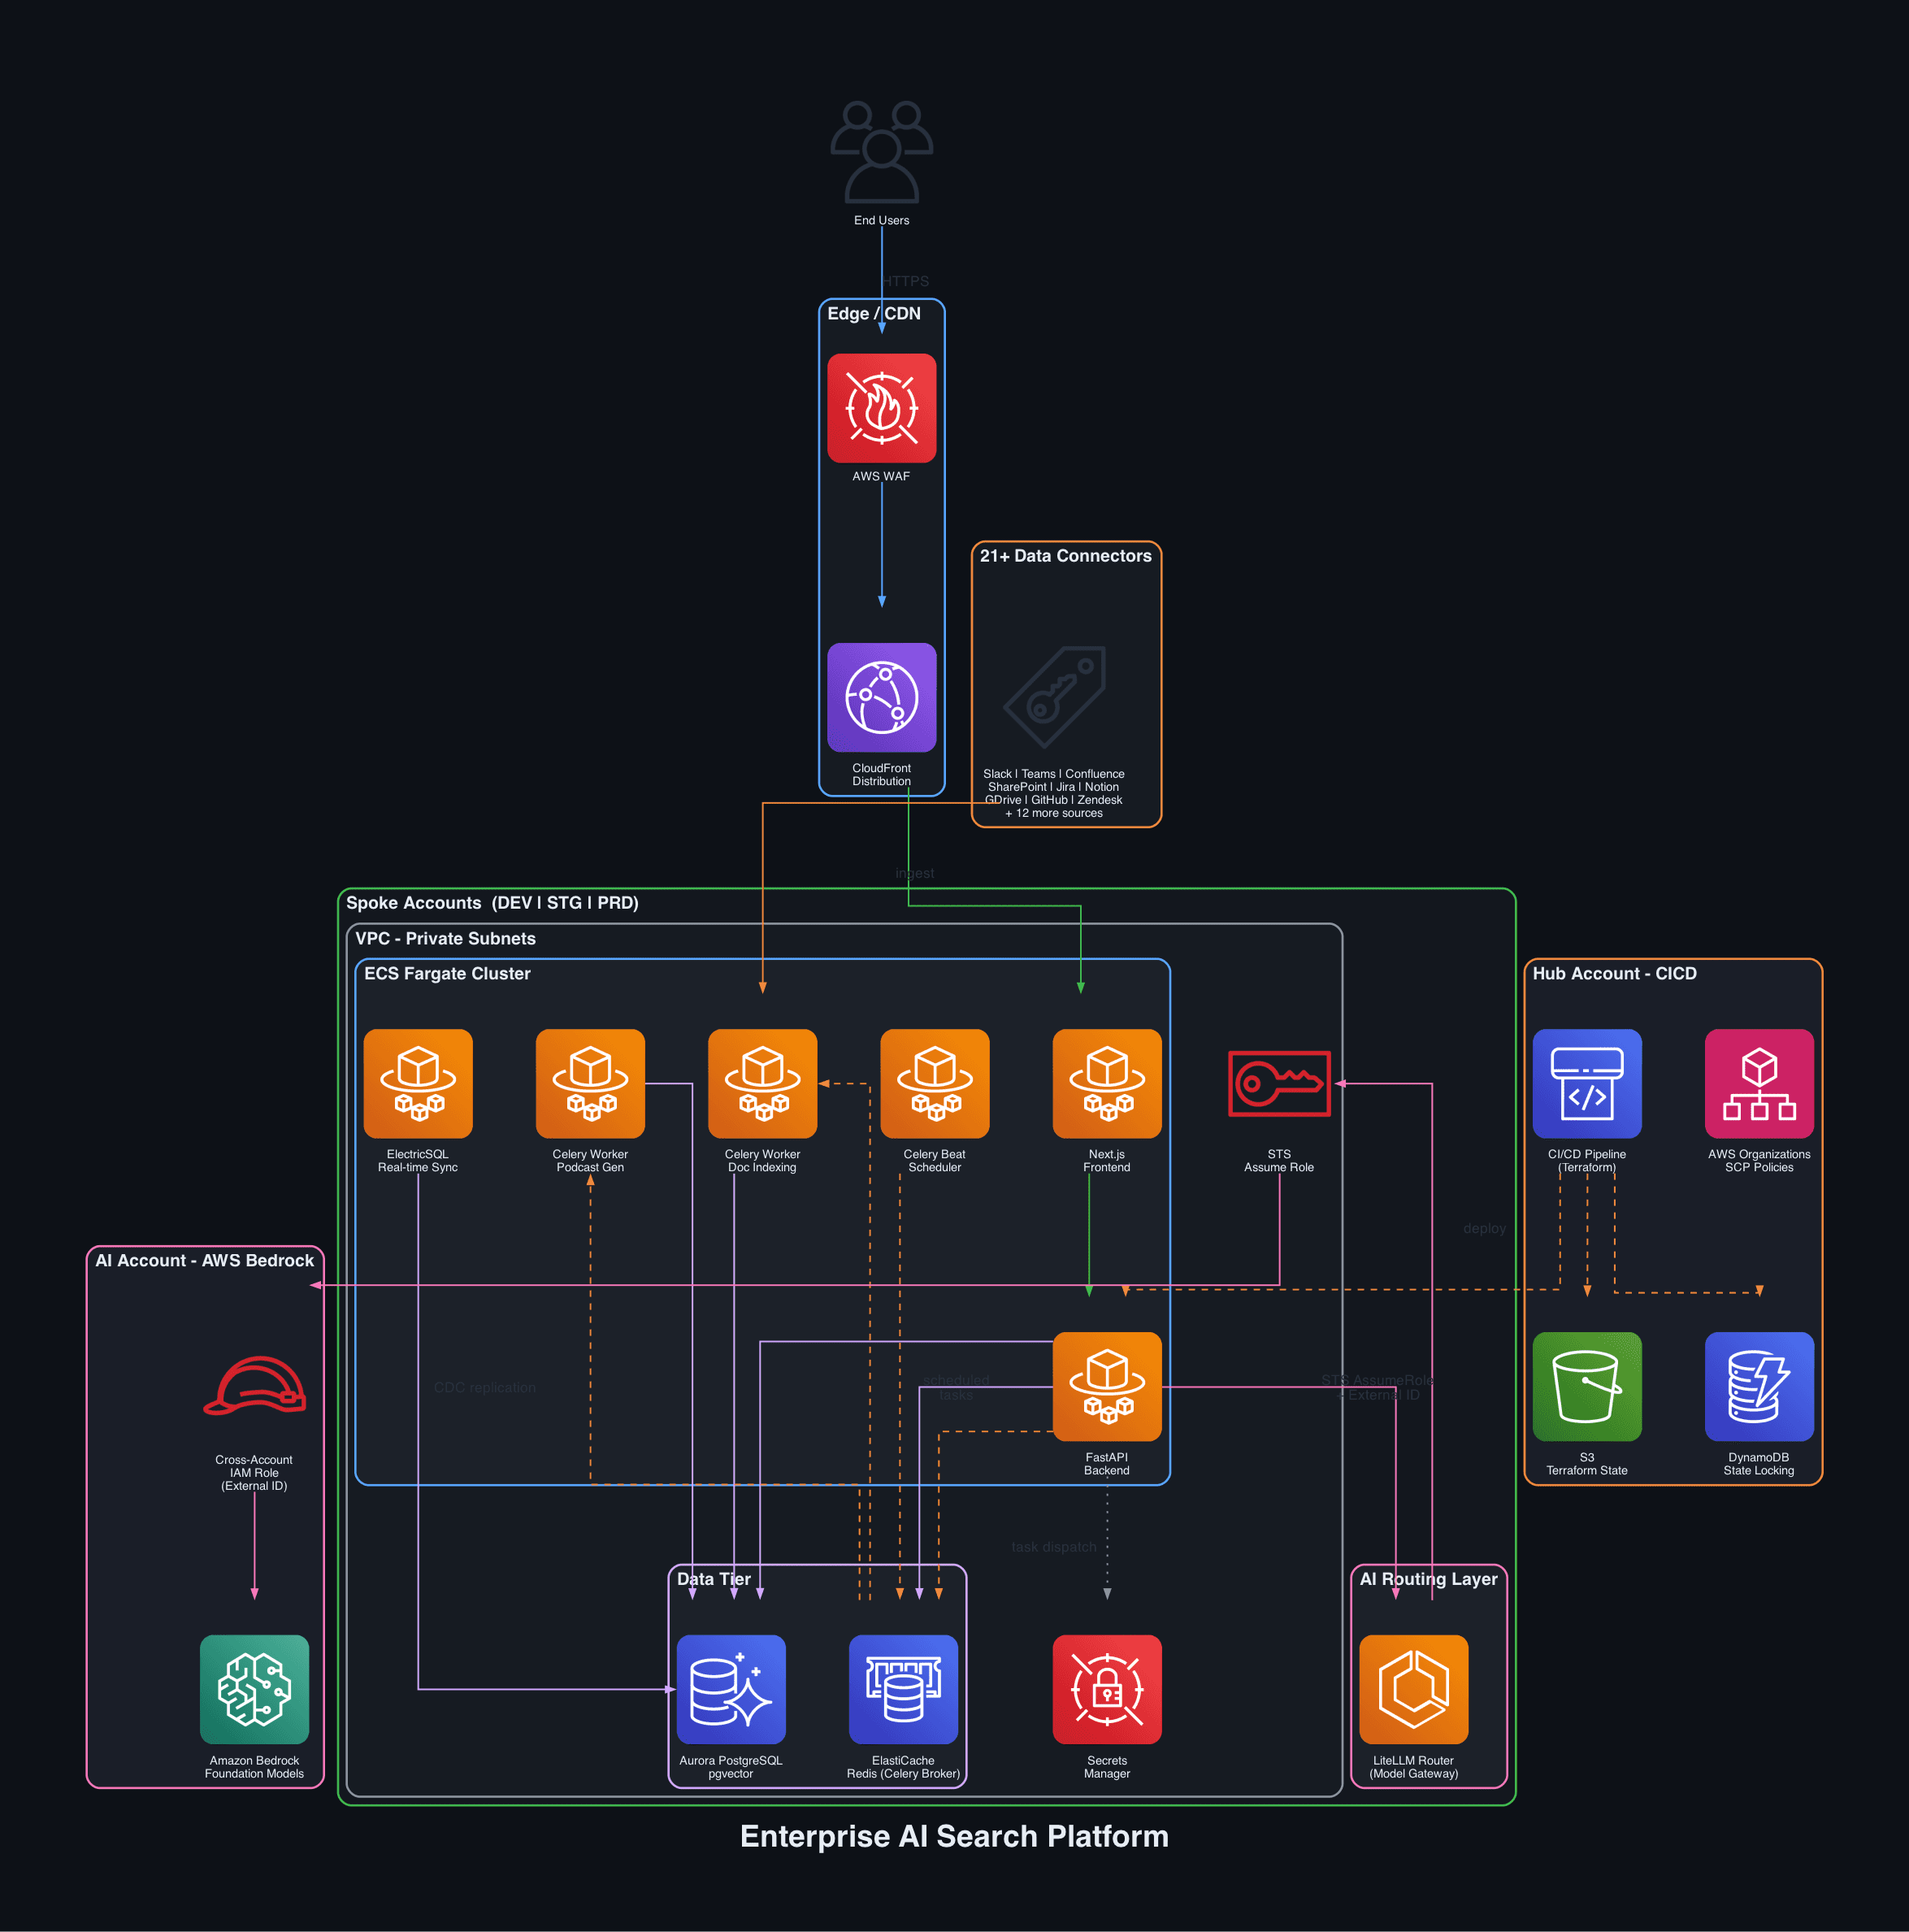
Task: Click the Enterprise AI Search Platform title
Action: (x=953, y=1837)
